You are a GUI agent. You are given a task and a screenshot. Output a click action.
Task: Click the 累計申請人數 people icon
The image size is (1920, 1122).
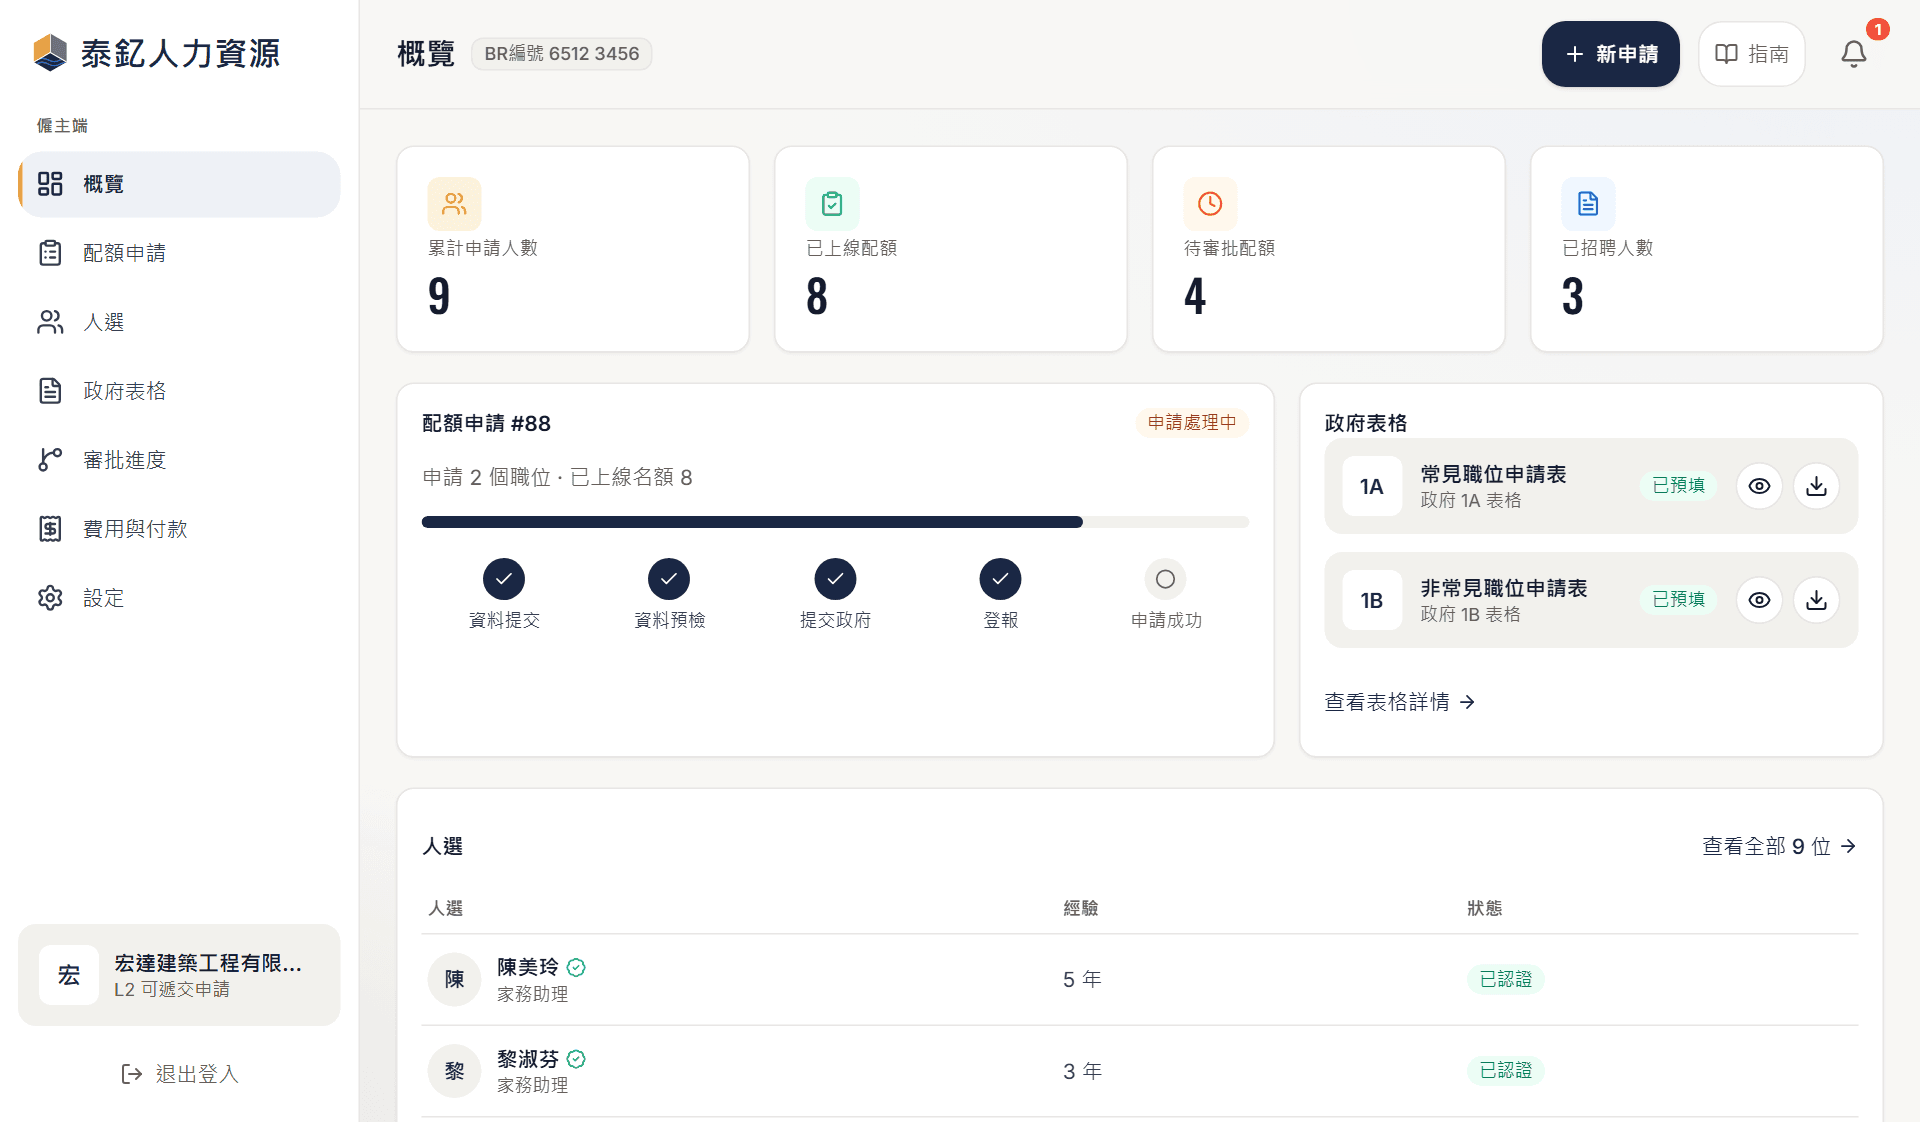454,204
